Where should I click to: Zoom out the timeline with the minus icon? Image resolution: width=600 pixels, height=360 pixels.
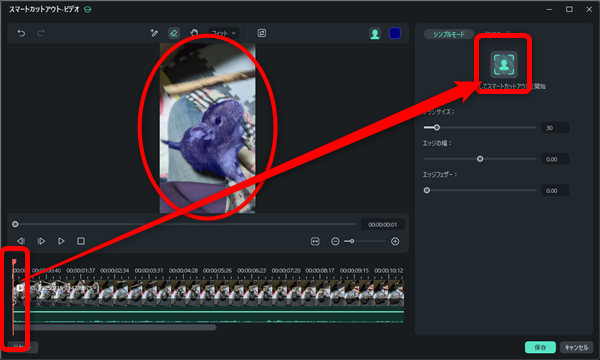coord(335,241)
